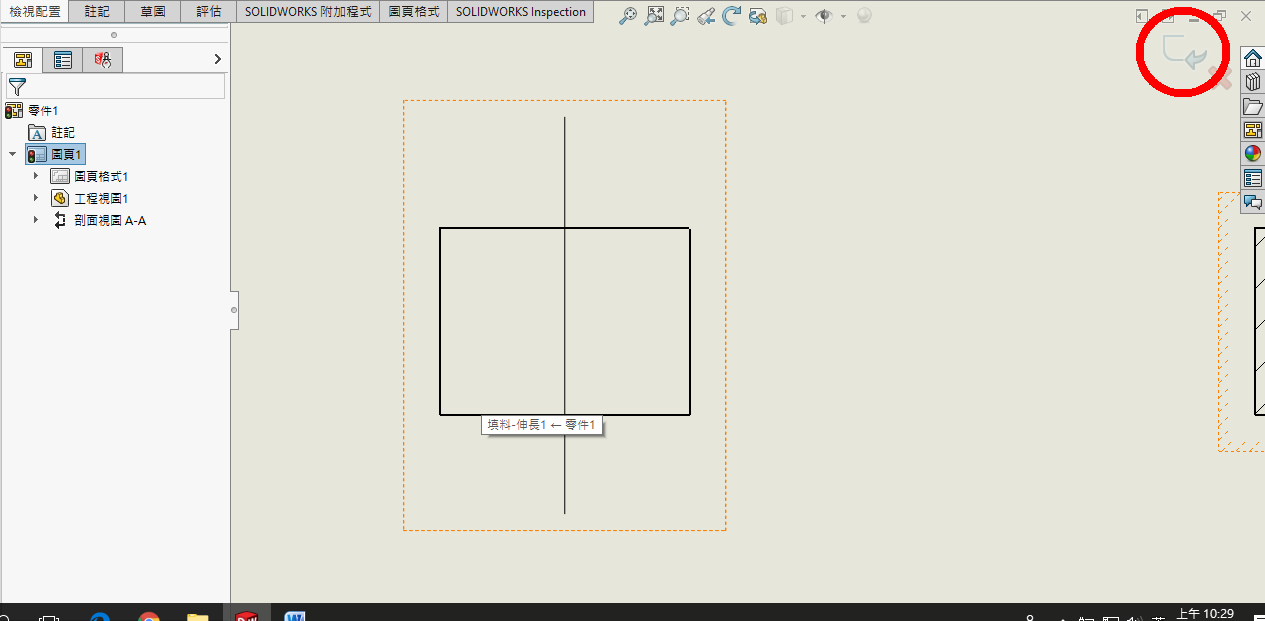Toggle Hide/Show Items eye icon
Screen dimensions: 1265x621
point(824,16)
